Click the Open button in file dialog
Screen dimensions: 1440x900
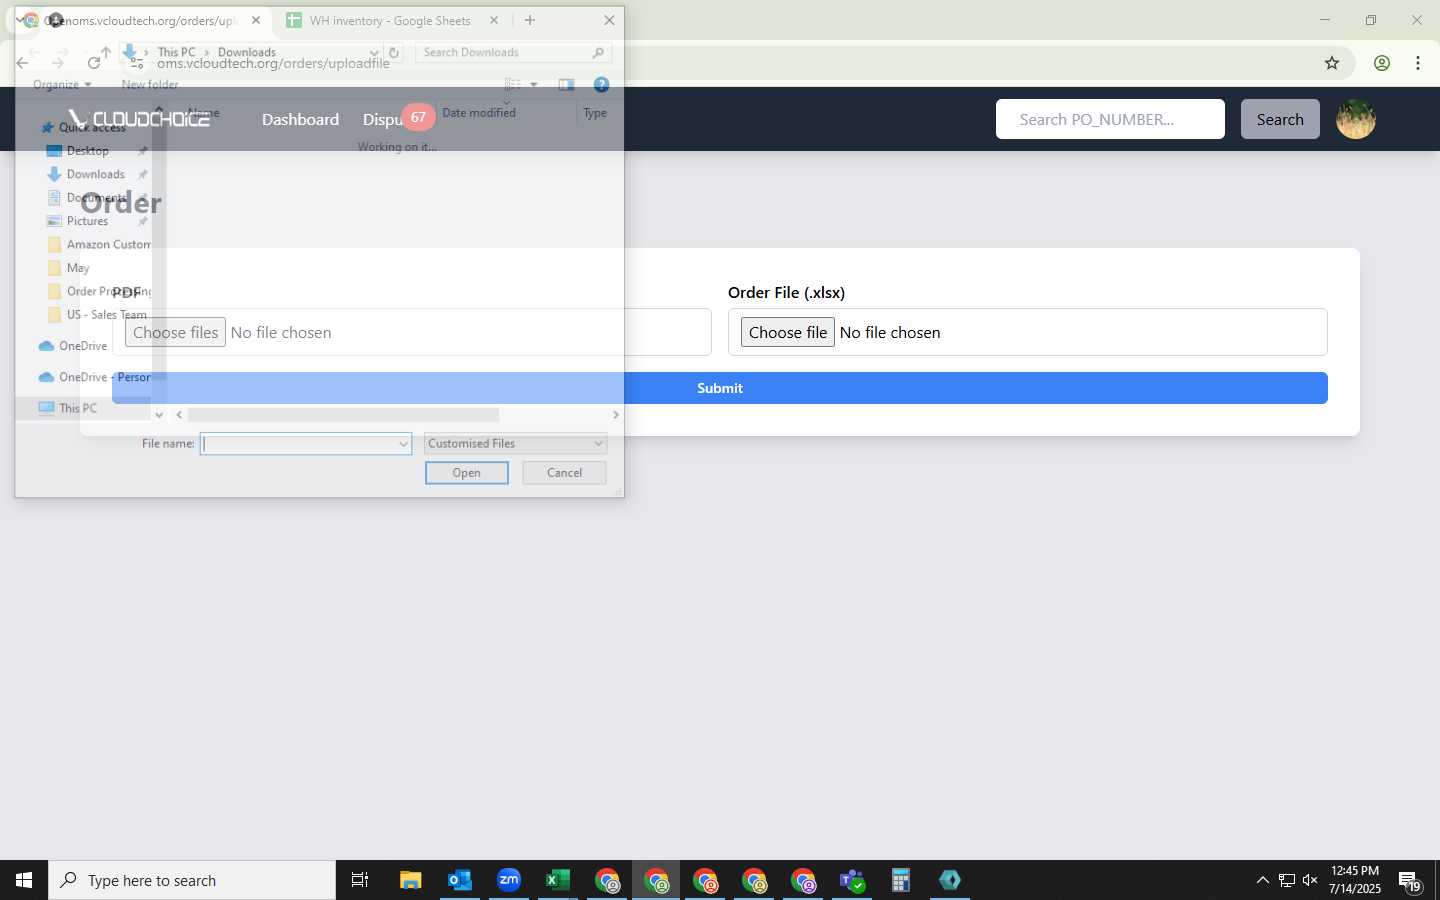(x=467, y=473)
